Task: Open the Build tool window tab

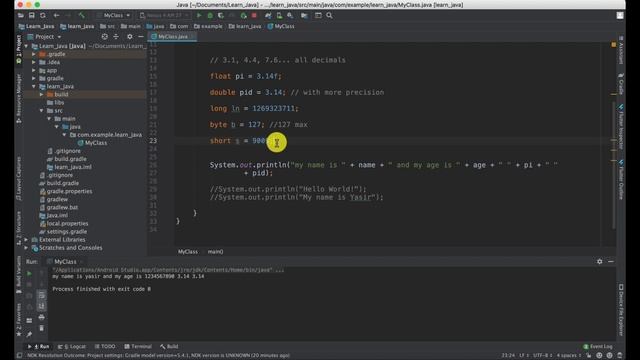Action: pyautogui.click(x=169, y=347)
